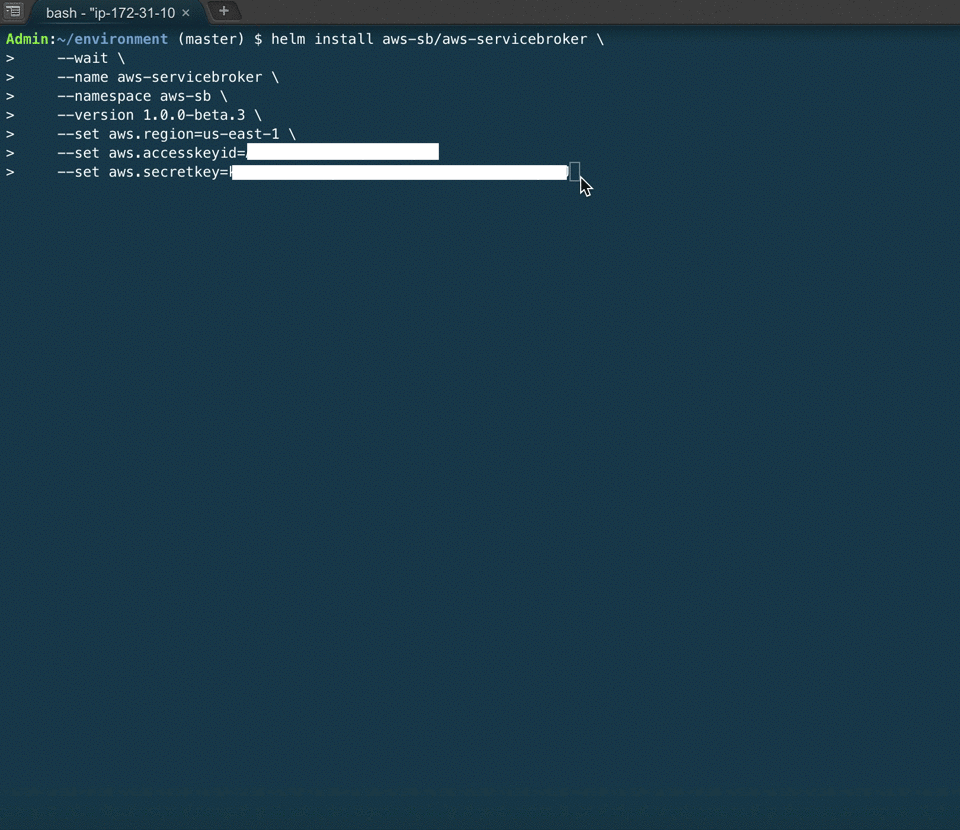The image size is (960, 830).
Task: Click the empty terminal background area
Action: (480, 450)
